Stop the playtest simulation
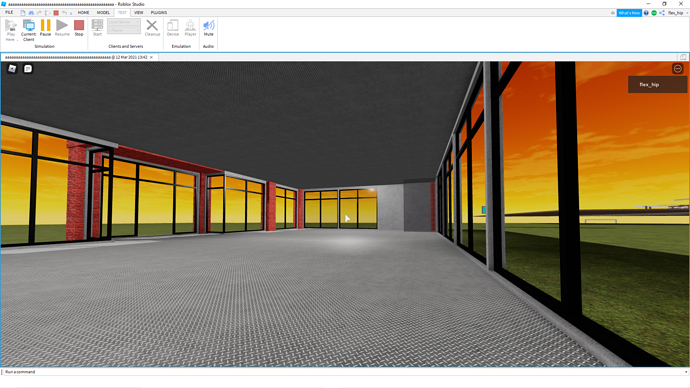Screen dimensions: 690x388 click(x=79, y=28)
